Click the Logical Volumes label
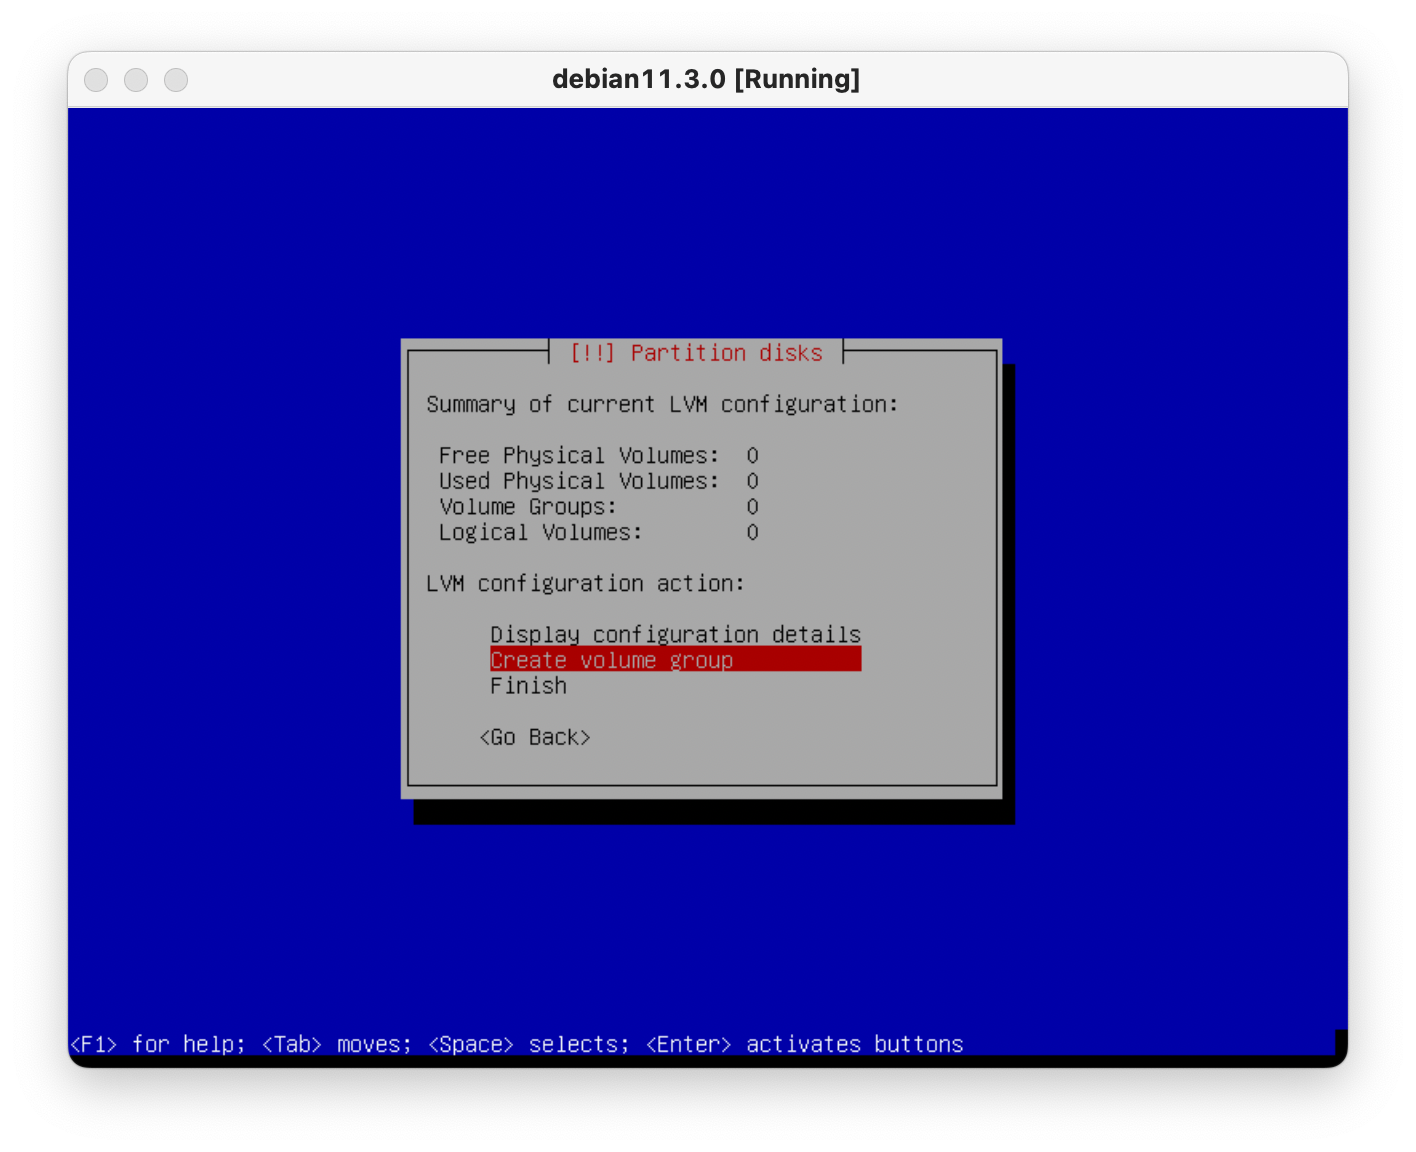1416x1152 pixels. [540, 533]
